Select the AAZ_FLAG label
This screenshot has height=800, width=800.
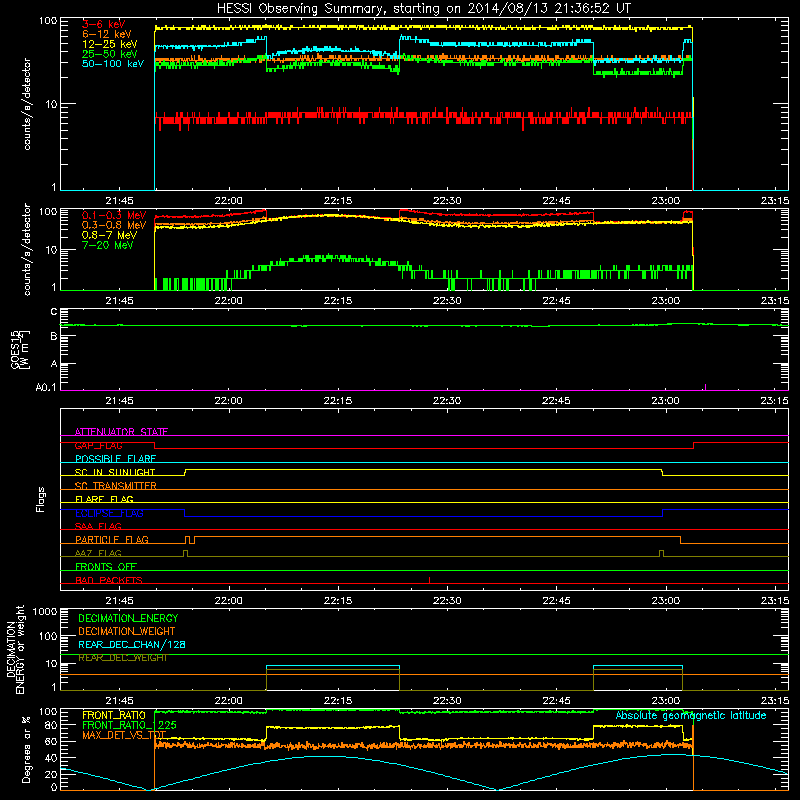point(98,553)
